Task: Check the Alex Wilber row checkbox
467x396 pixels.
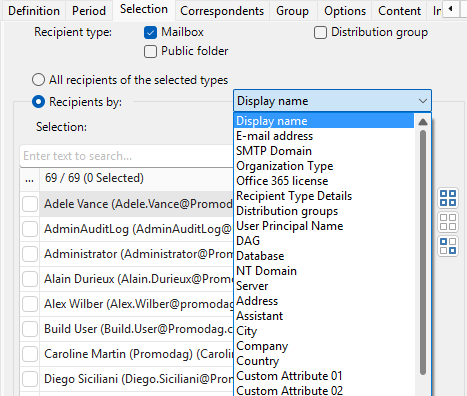Action: coord(30,304)
